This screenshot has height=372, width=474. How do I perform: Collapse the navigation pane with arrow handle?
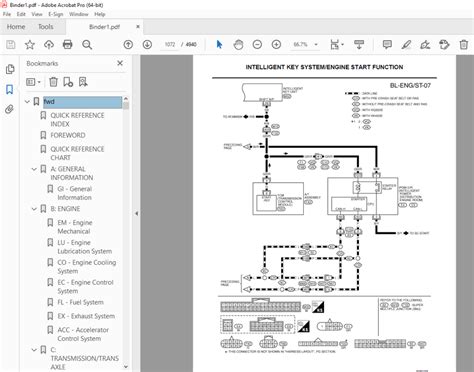(136, 213)
